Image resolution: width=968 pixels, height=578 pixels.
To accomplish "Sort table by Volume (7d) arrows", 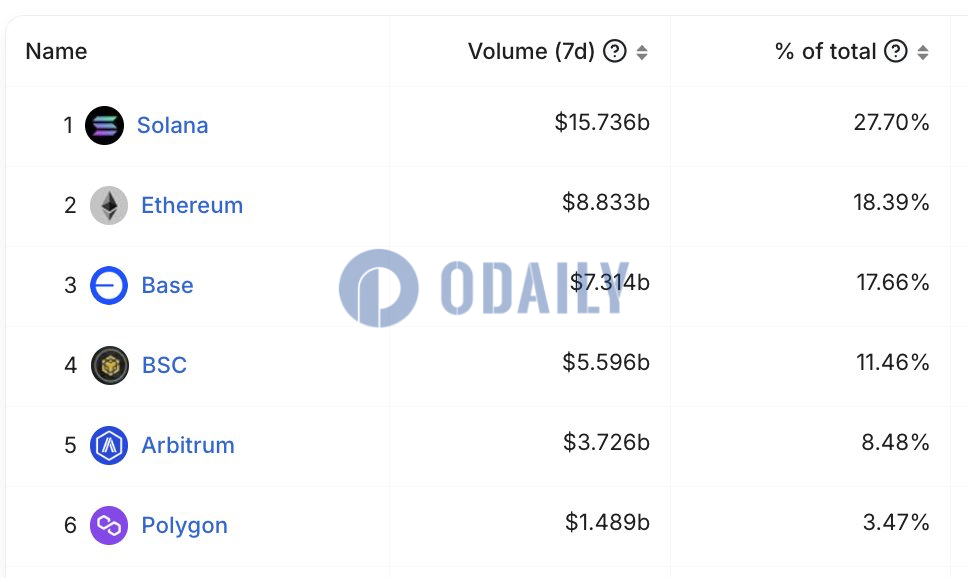I will (x=642, y=52).
